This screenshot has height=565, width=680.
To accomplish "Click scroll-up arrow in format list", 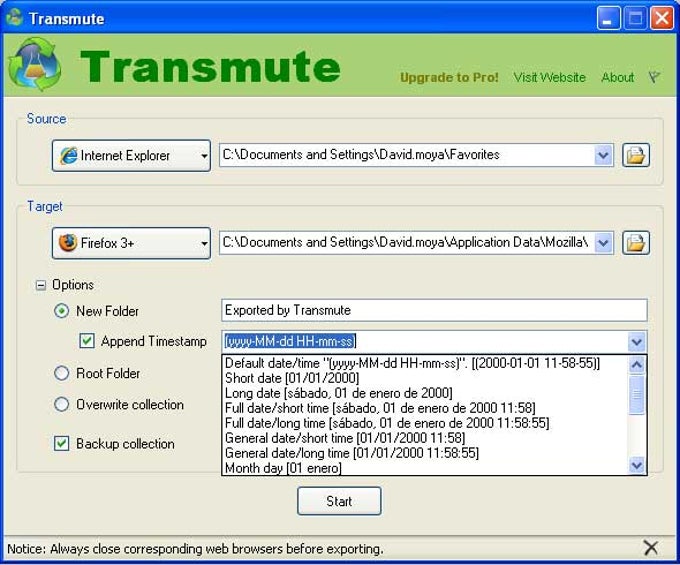I will [636, 365].
